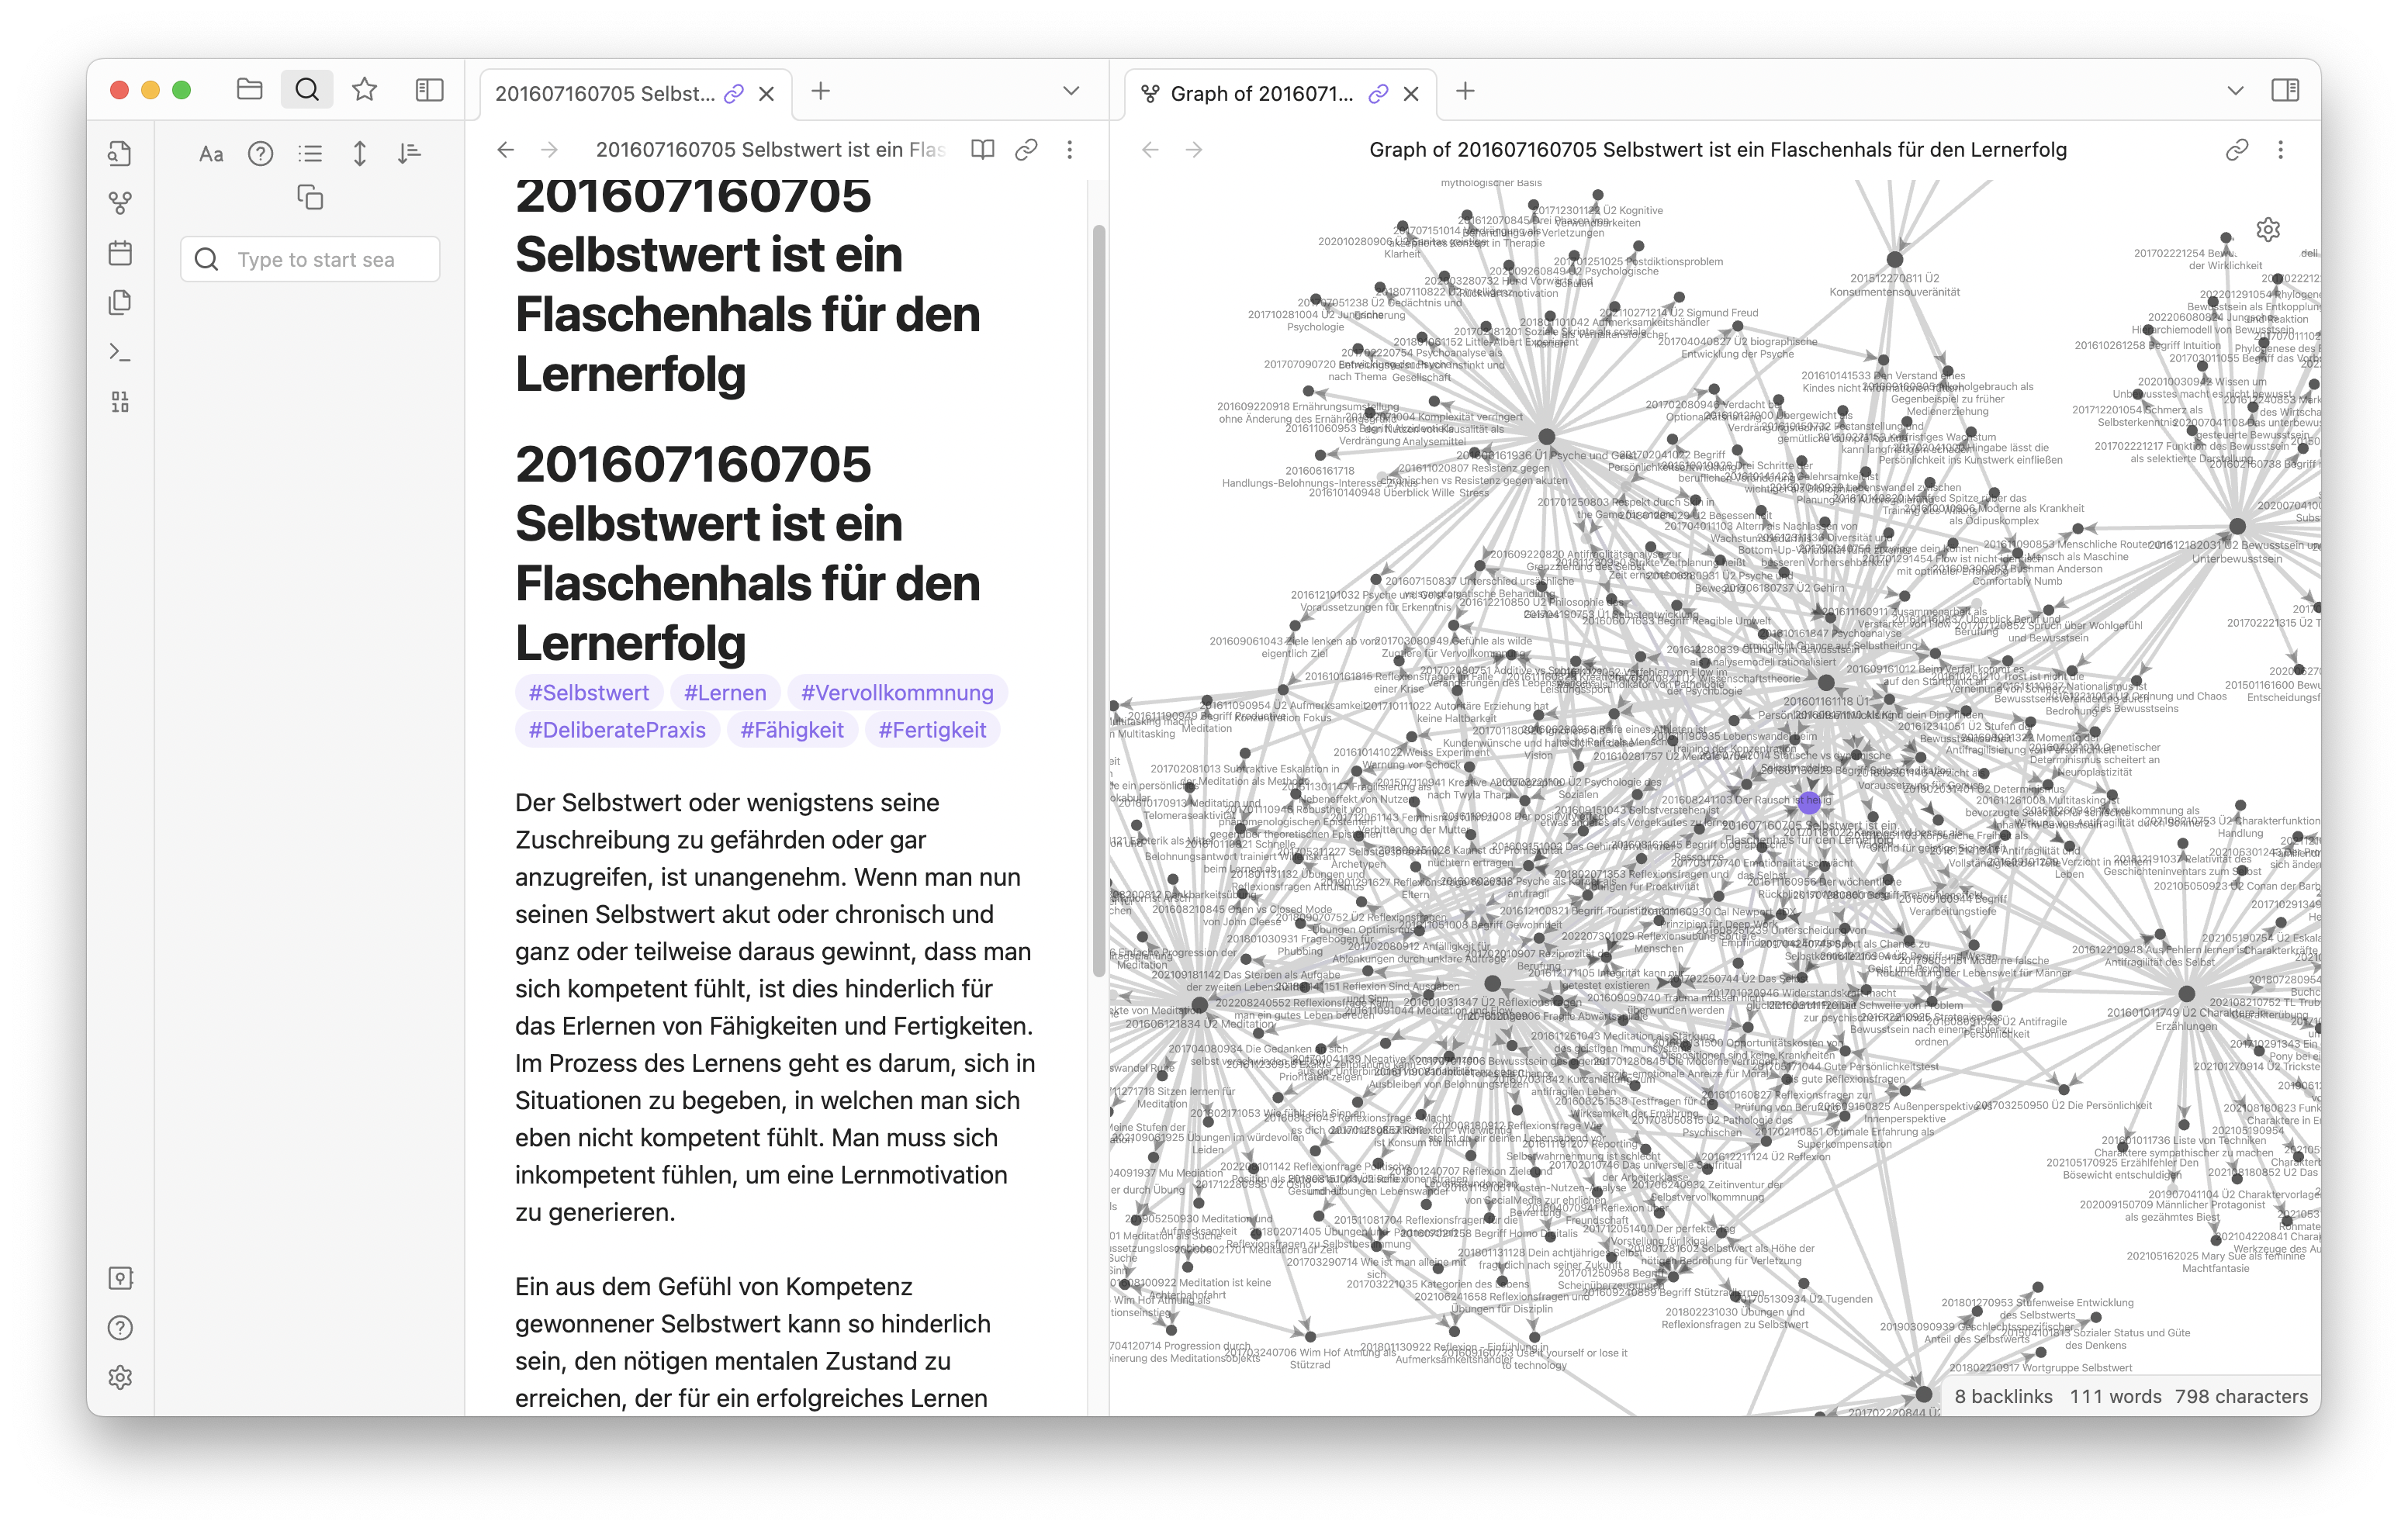Viewport: 2408px width, 1531px height.
Task: Open the graph pane's more options menu
Action: click(x=2281, y=150)
